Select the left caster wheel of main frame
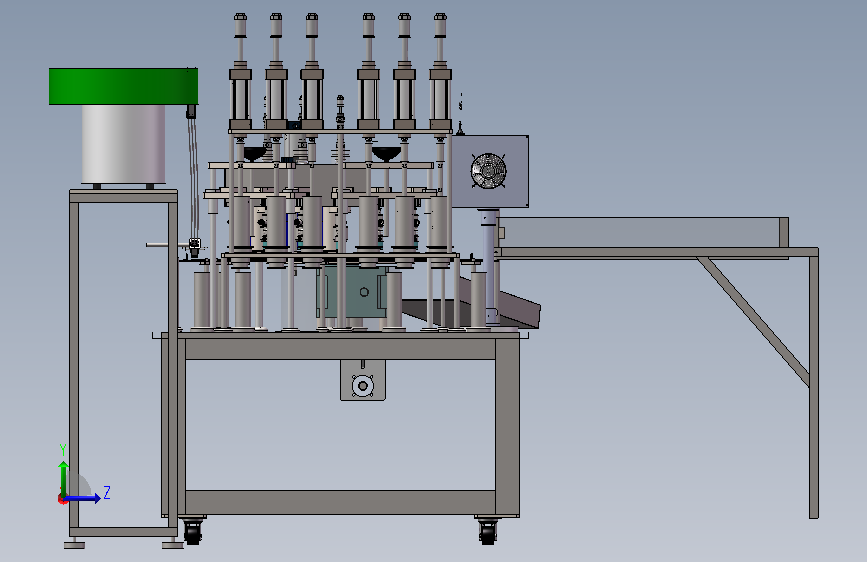Screen dimensions: 867x562 [192, 532]
